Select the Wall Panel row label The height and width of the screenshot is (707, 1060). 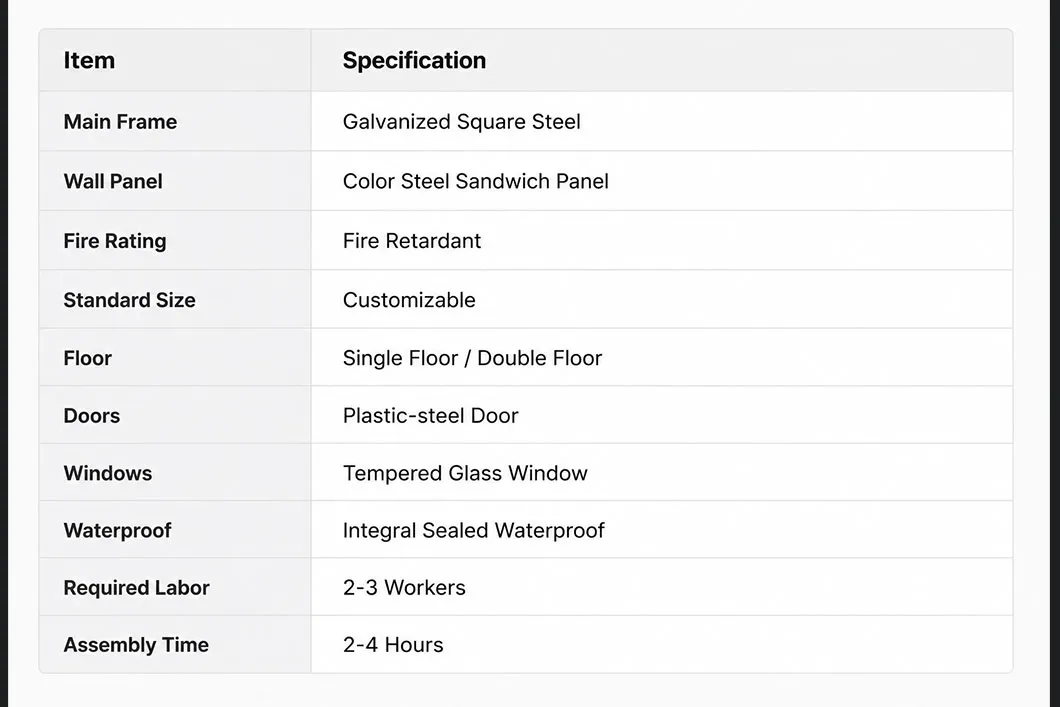[113, 181]
